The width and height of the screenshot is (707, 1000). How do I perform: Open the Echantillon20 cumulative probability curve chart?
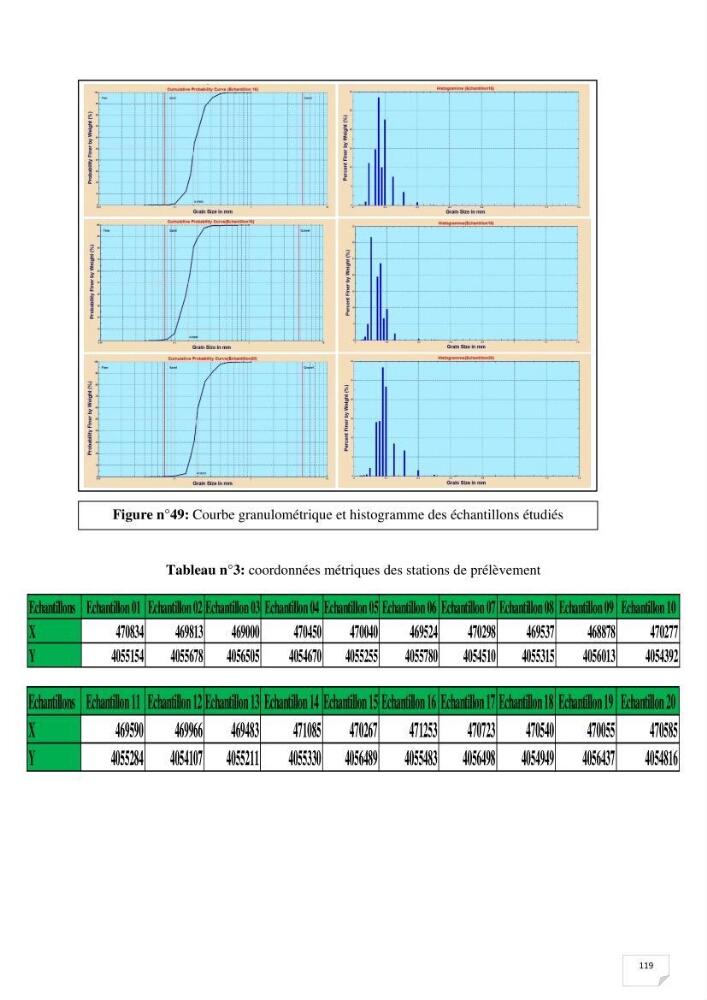click(209, 422)
